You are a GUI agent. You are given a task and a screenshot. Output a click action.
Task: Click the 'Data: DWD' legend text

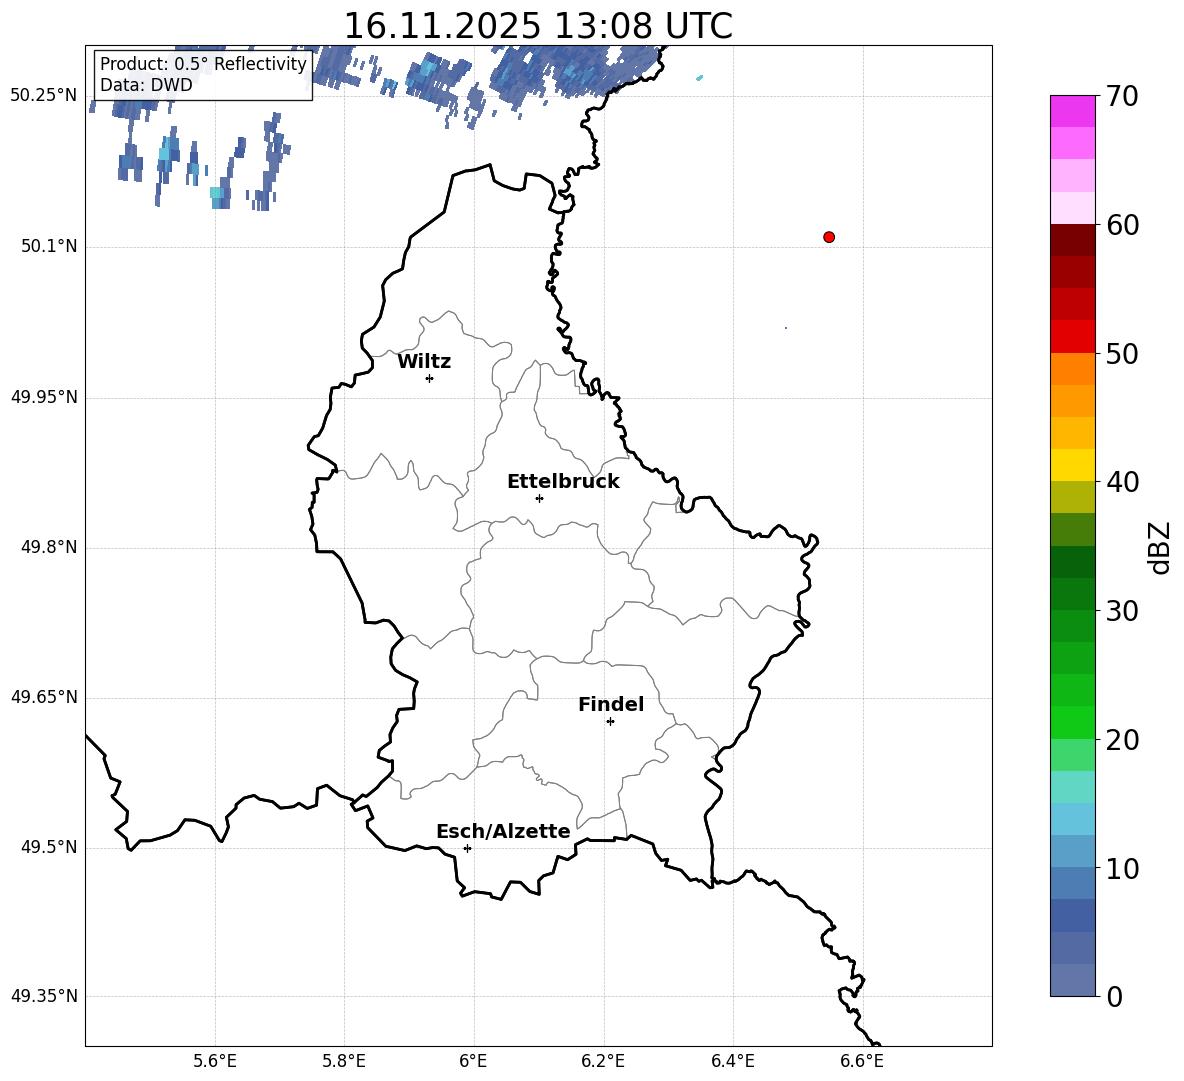146,85
